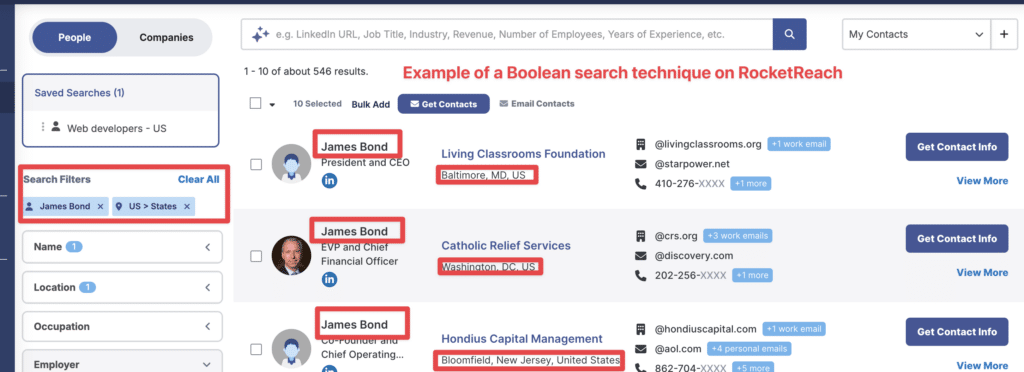Click building icon next to @crs.org
This screenshot has width=1024, height=372.
pyautogui.click(x=641, y=236)
